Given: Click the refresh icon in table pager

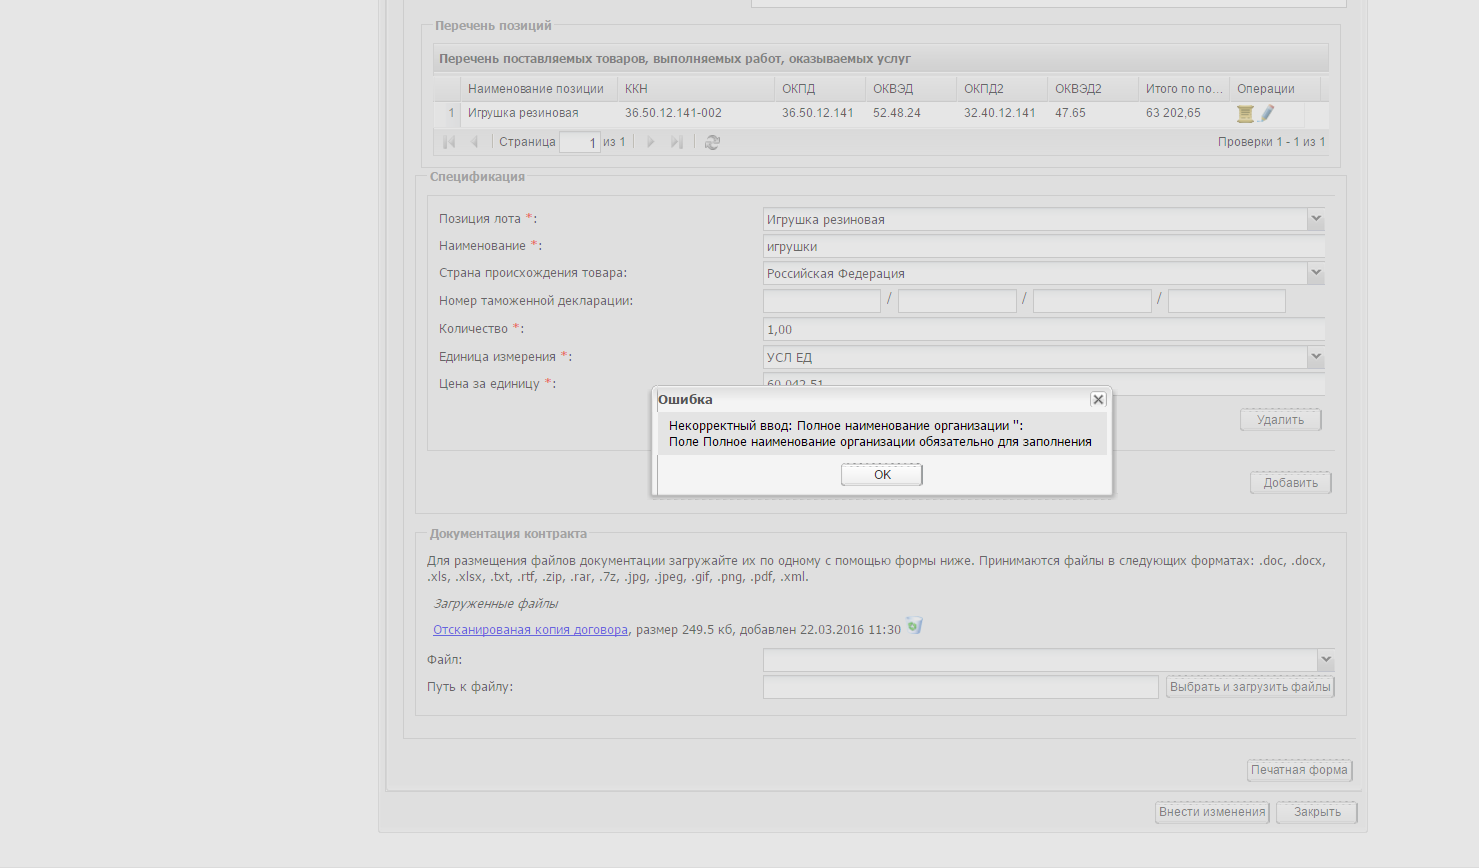Looking at the screenshot, I should 712,143.
